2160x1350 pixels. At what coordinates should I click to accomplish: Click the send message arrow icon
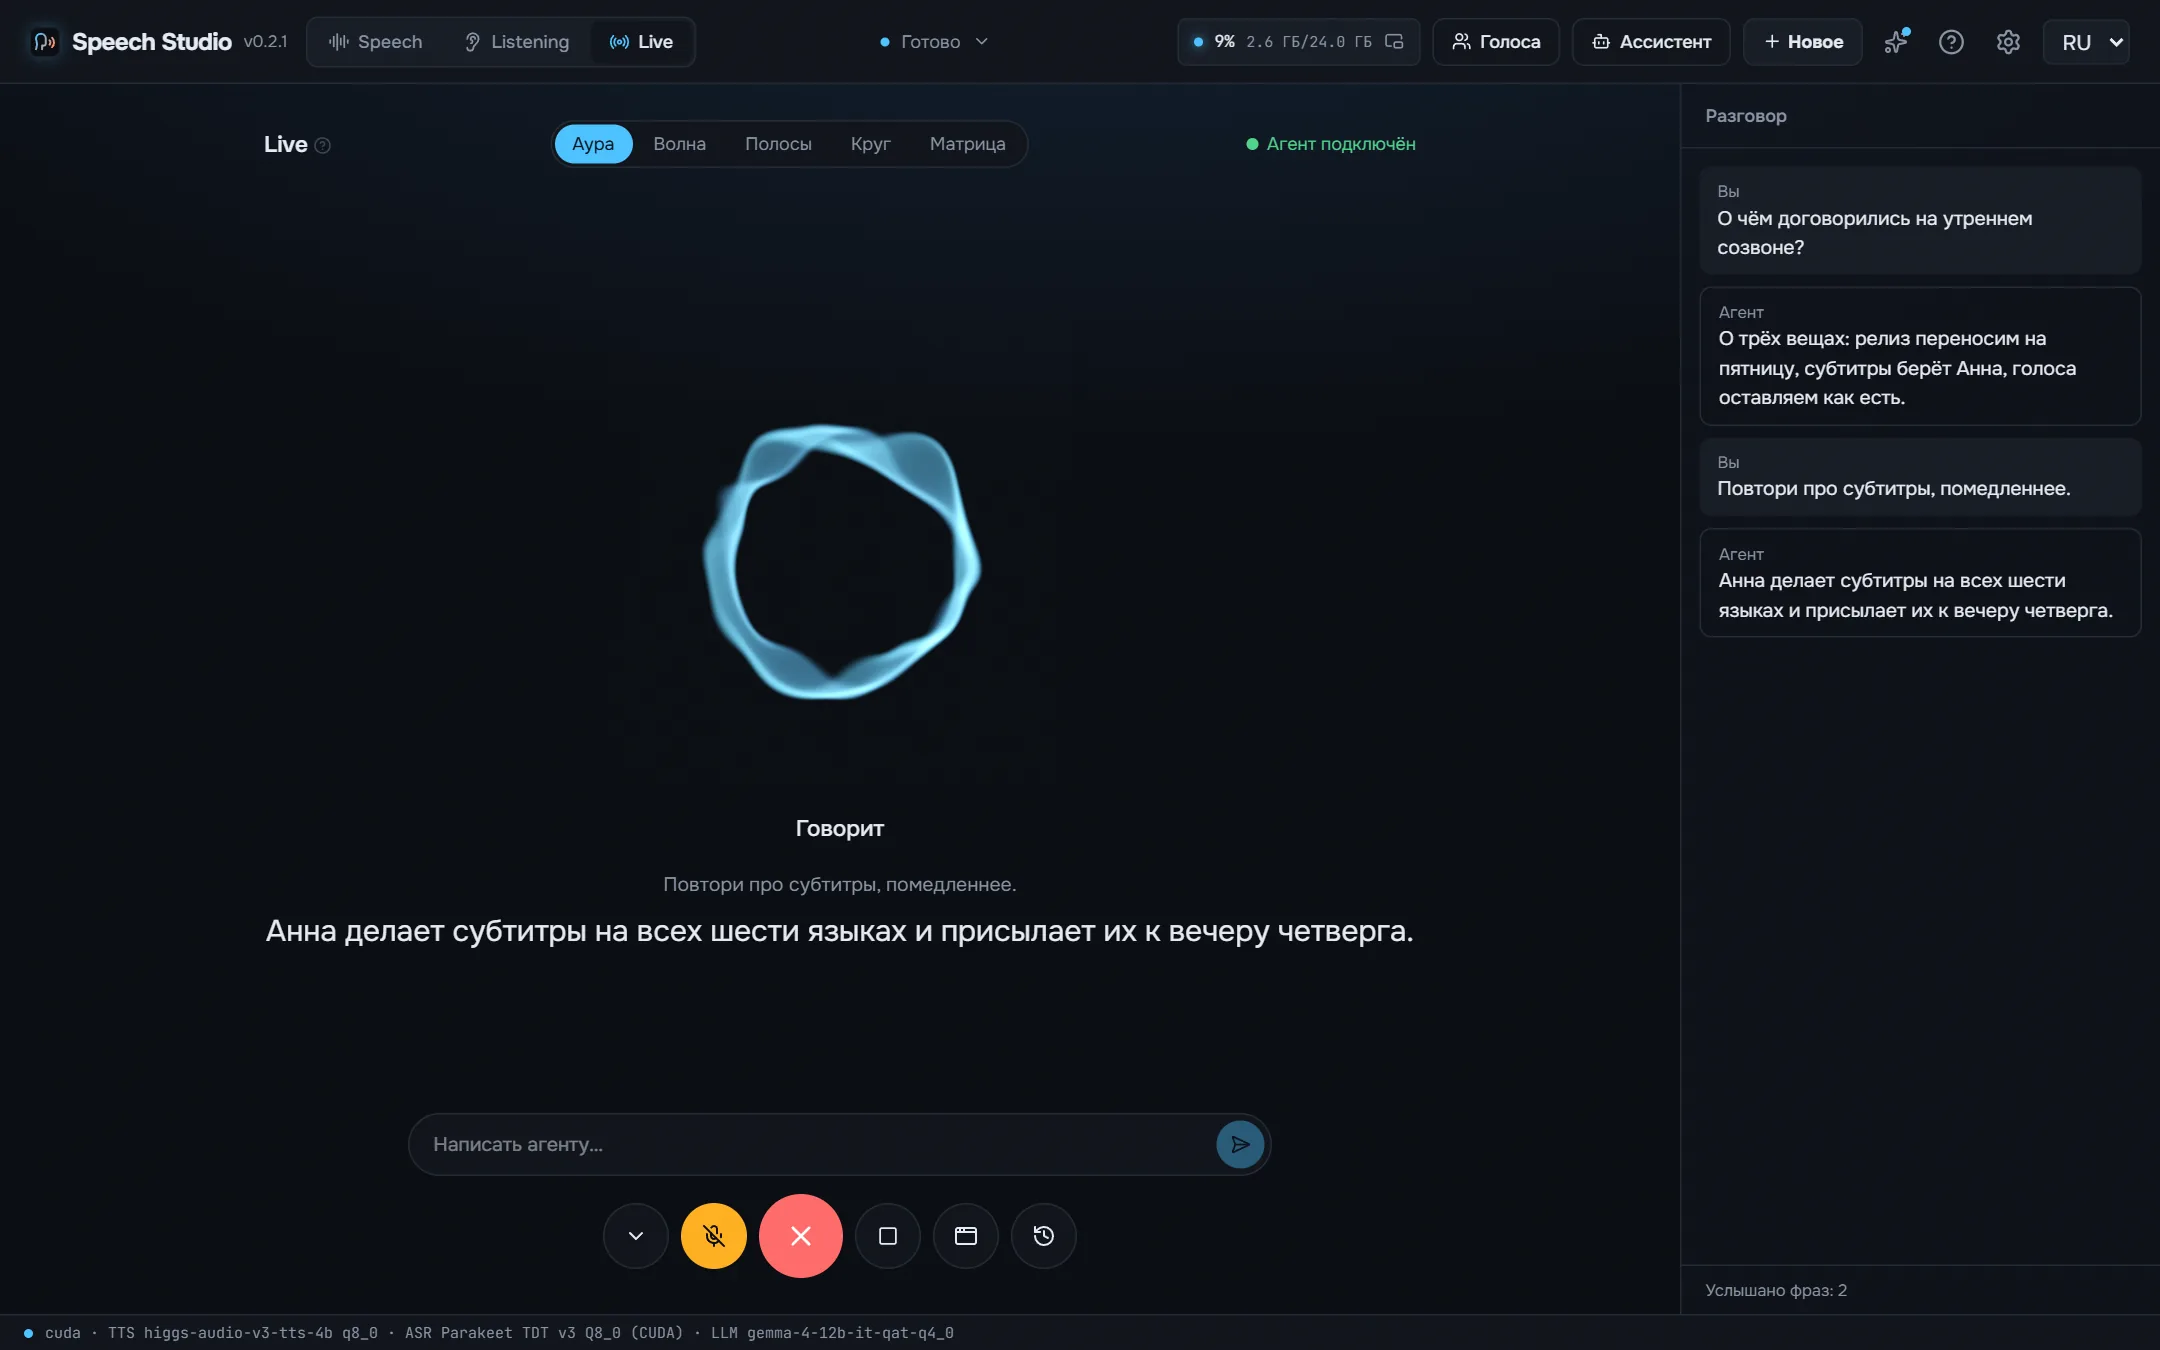tap(1240, 1144)
